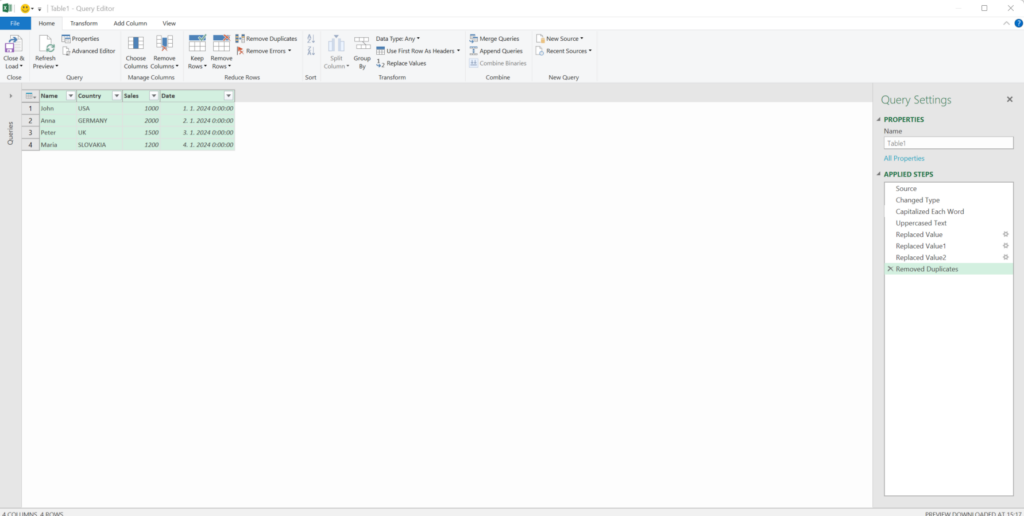Click Append Queries
Screen dimensions: 1024x516
[x=496, y=51]
